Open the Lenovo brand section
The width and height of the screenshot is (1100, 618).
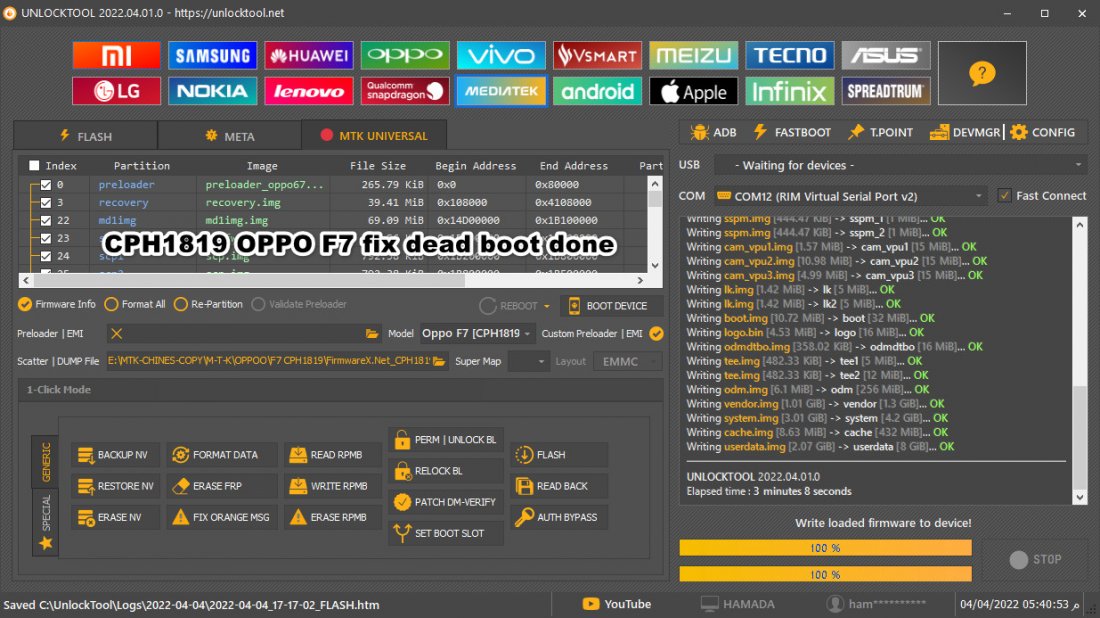tap(309, 91)
